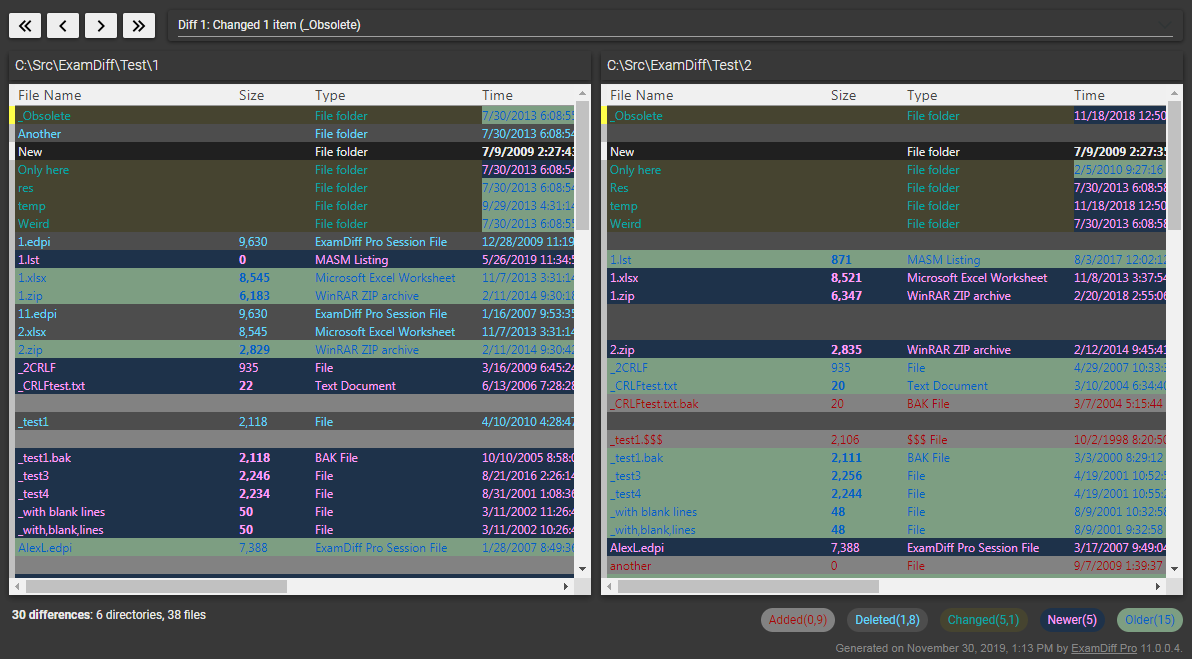Screen dimensions: 1192x659
Task: Click left pane vertical scrollbar thumb
Action: (x=582, y=165)
